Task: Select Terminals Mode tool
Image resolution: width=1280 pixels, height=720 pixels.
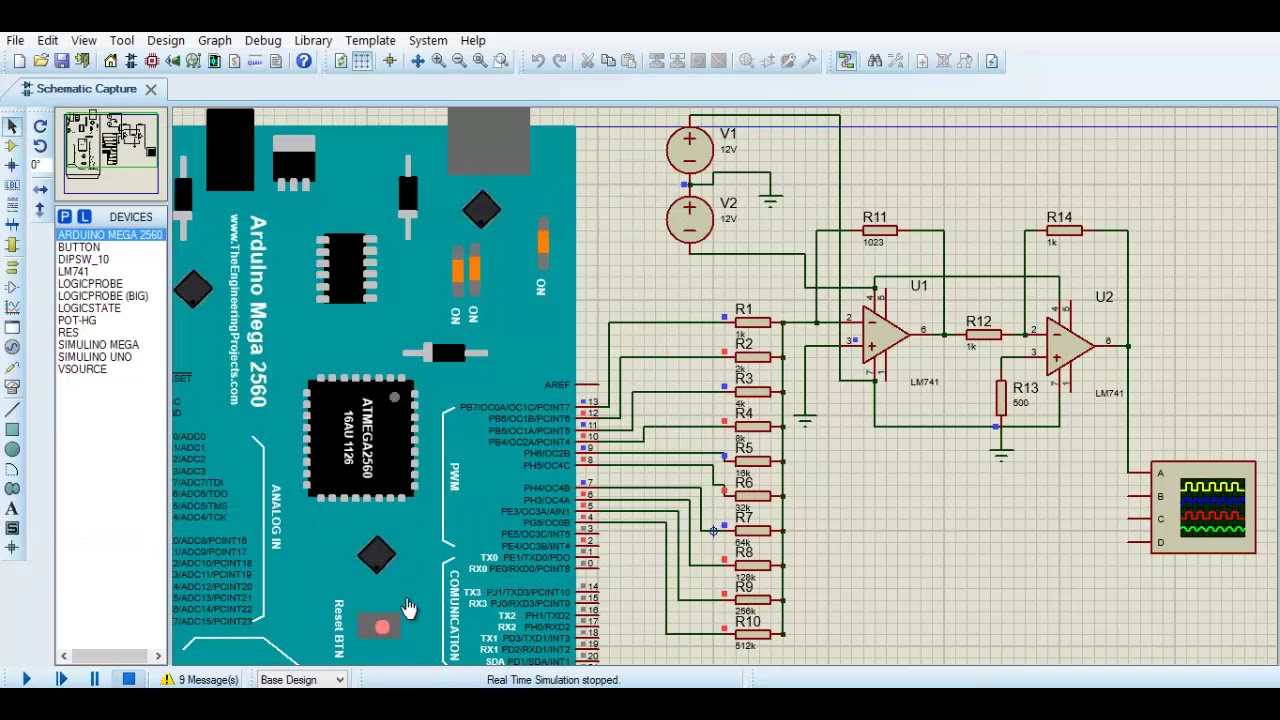Action: [x=12, y=267]
